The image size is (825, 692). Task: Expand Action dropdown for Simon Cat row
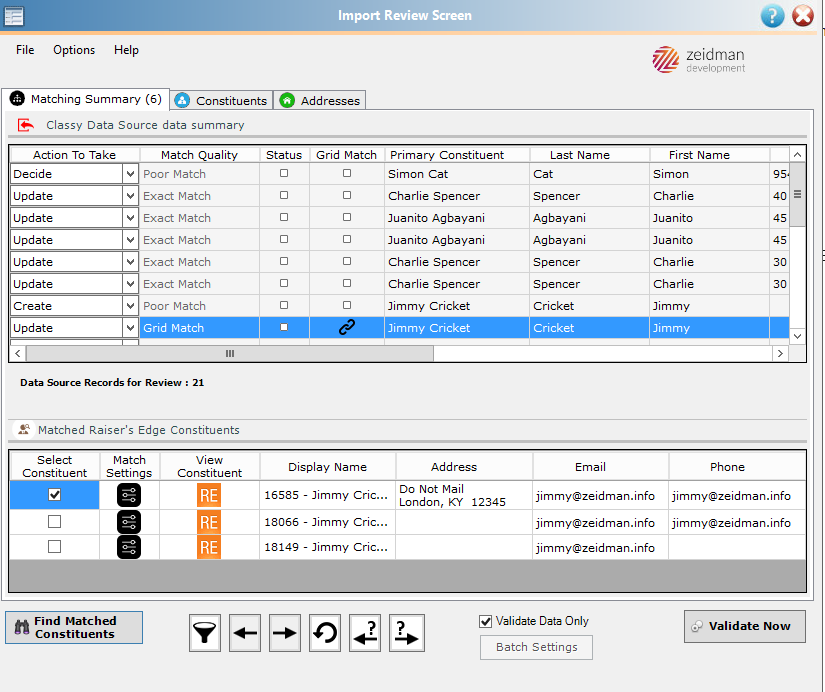[x=130, y=174]
